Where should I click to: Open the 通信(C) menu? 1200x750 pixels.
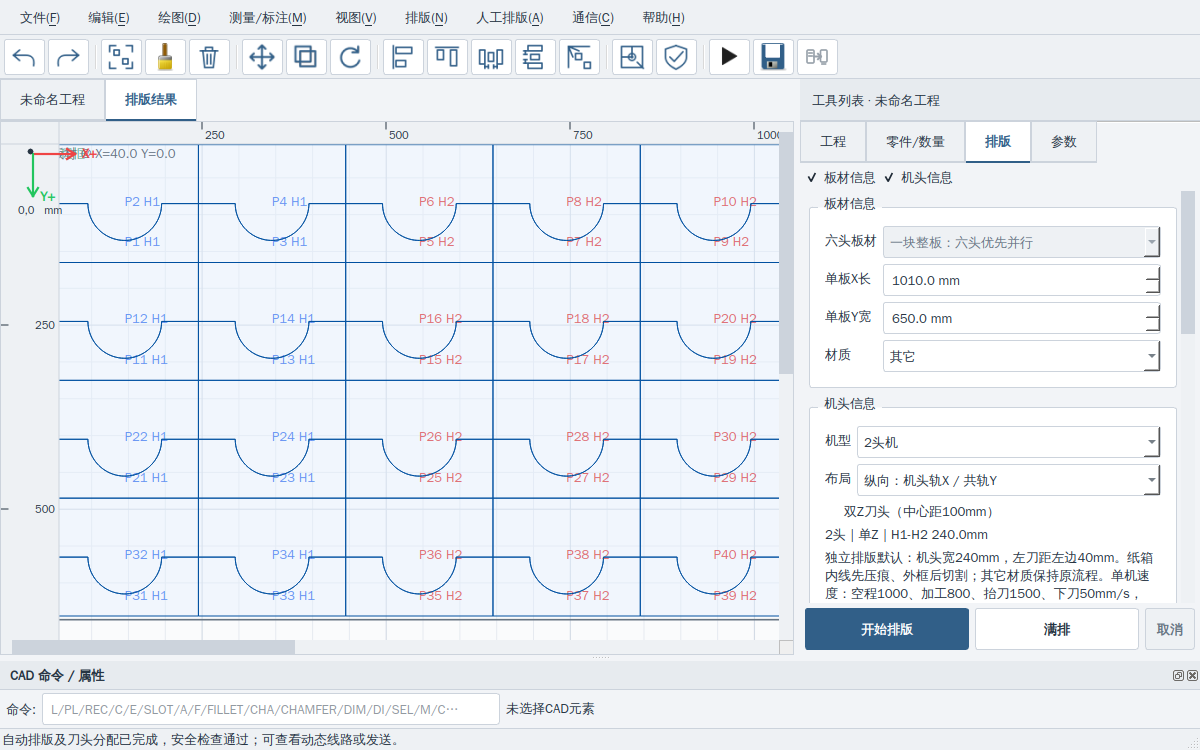[593, 17]
